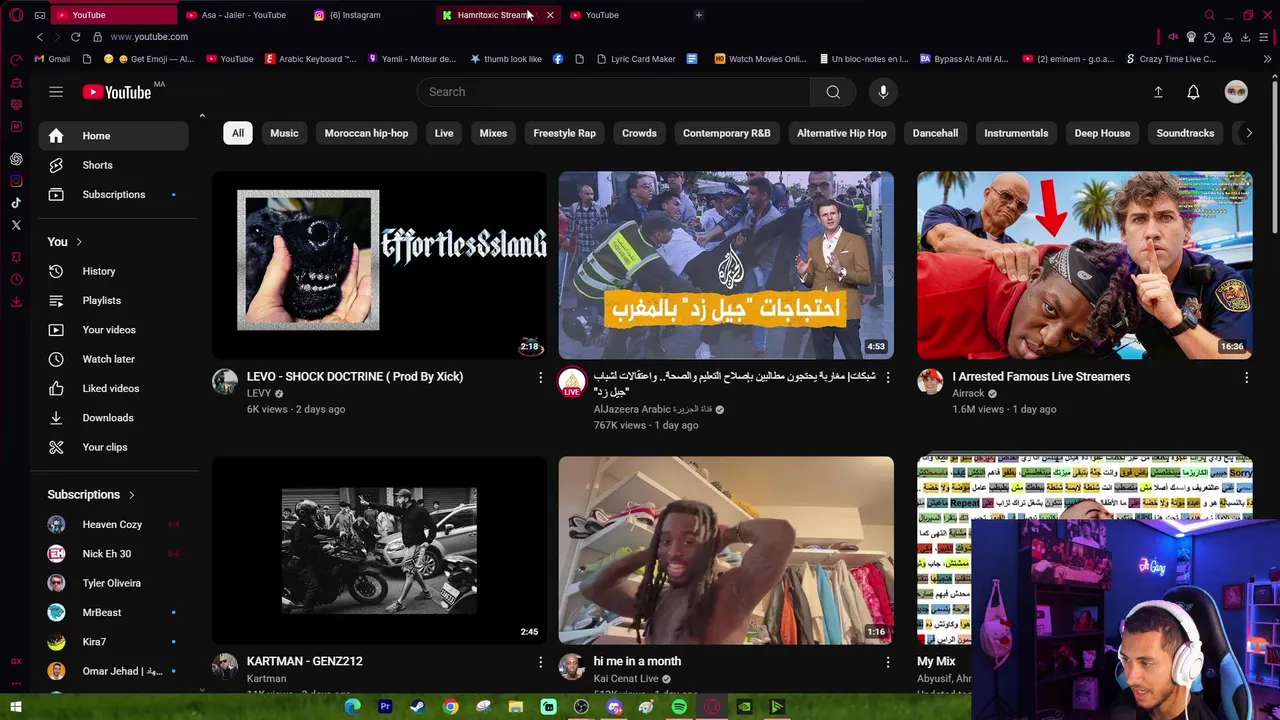
Task: Go back with browser back arrow
Action: (40, 37)
